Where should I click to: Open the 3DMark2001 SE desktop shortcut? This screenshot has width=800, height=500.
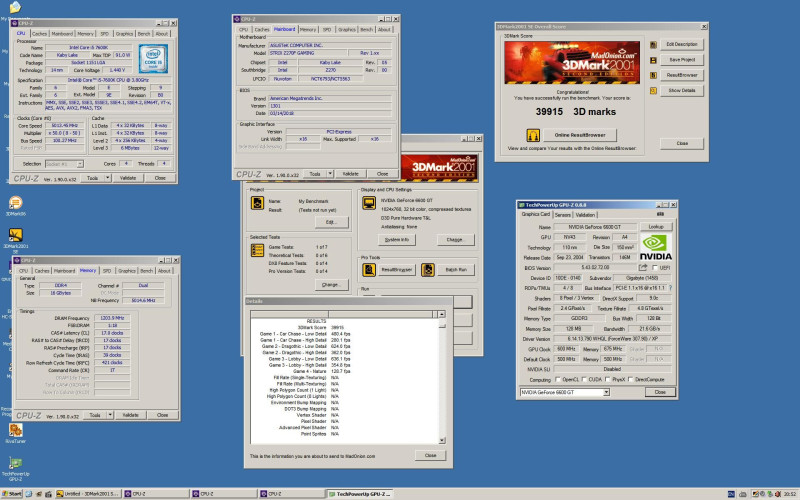[16, 236]
